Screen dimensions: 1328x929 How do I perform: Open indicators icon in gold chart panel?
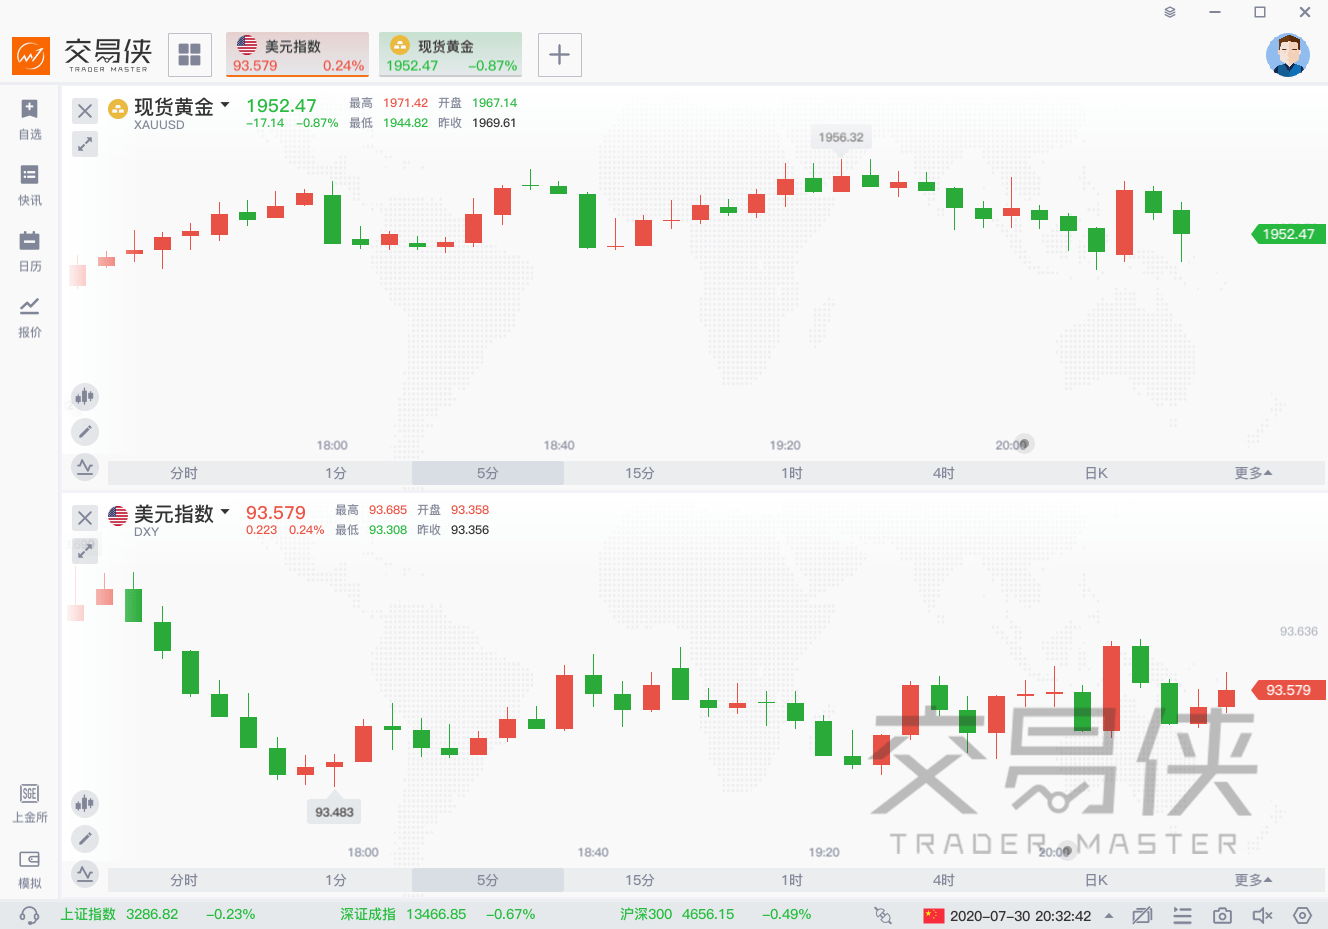pos(85,466)
